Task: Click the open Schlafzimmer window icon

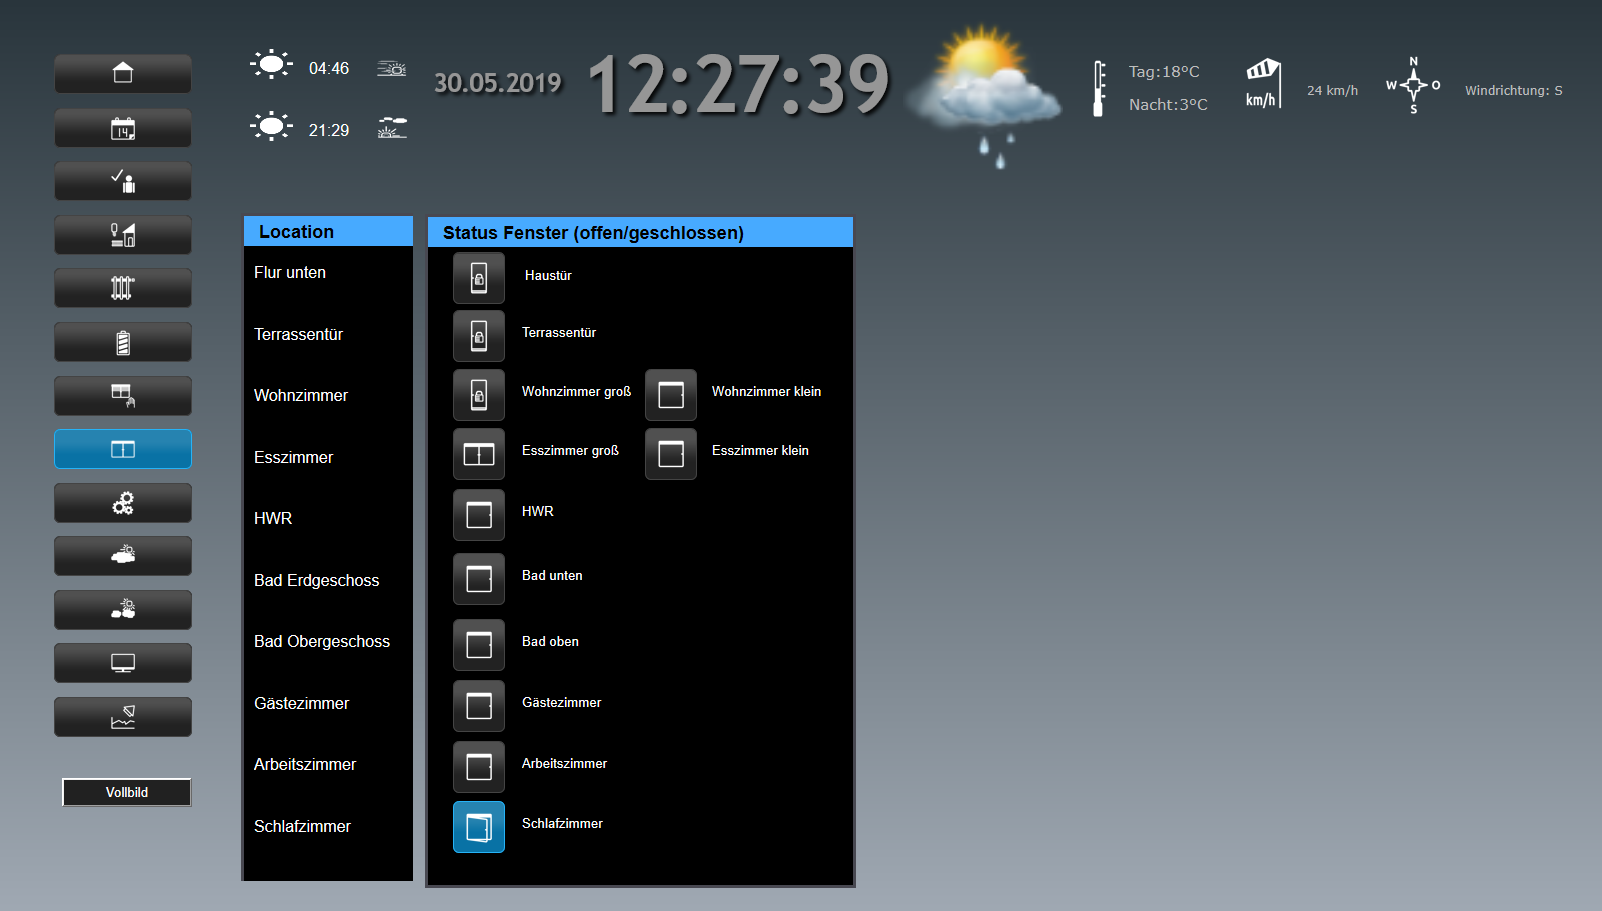Action: [479, 827]
